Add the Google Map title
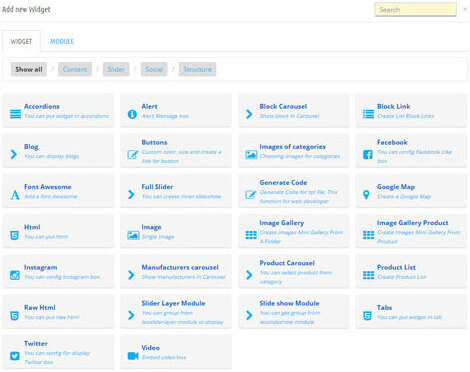This screenshot has width=470, height=372. [396, 187]
